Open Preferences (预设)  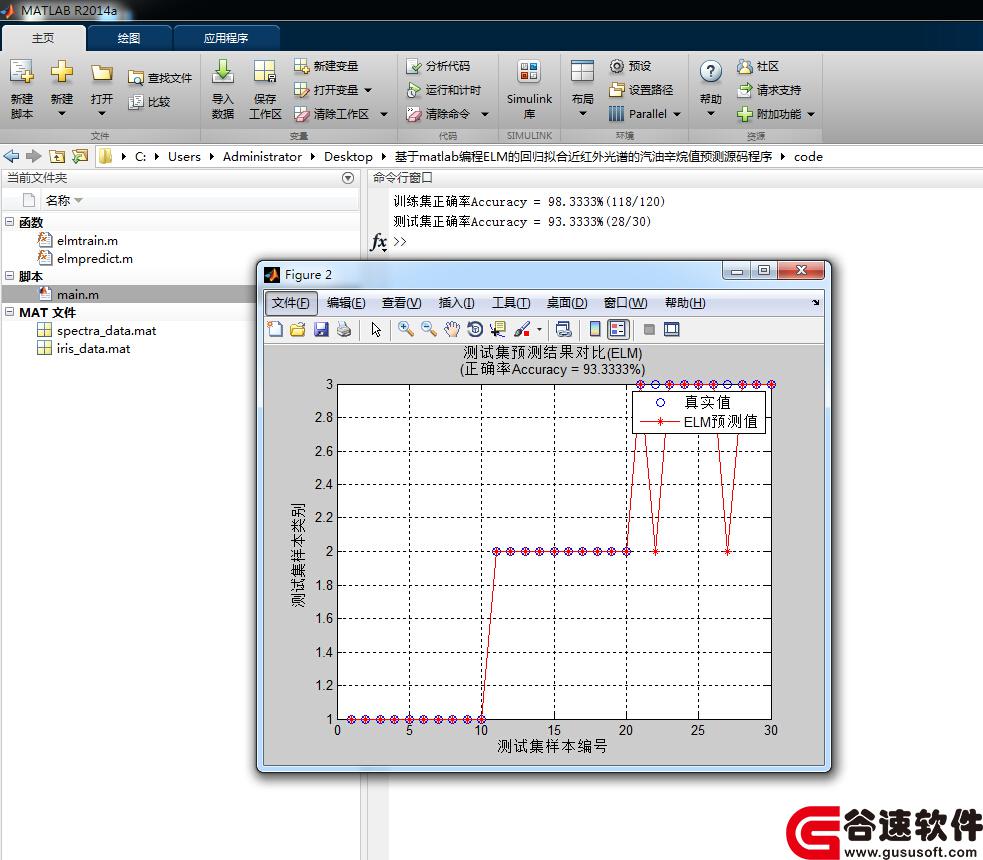630,66
